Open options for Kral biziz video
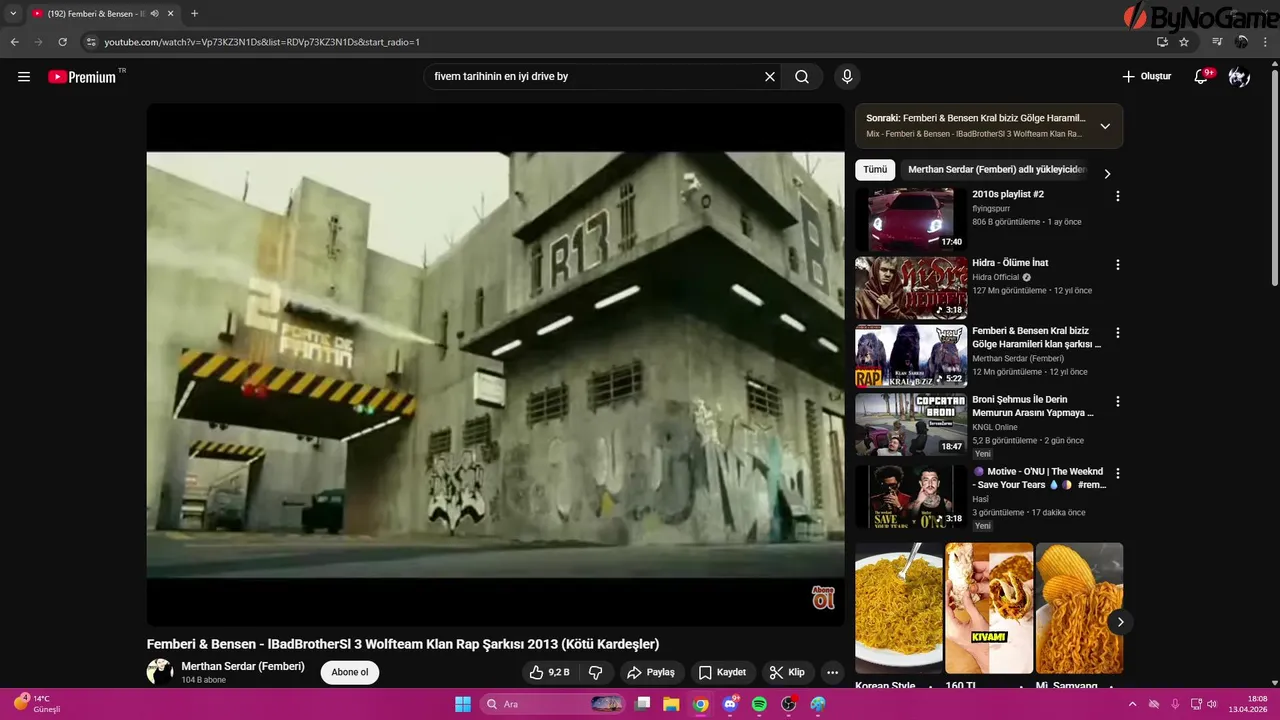Image resolution: width=1280 pixels, height=720 pixels. click(x=1118, y=333)
